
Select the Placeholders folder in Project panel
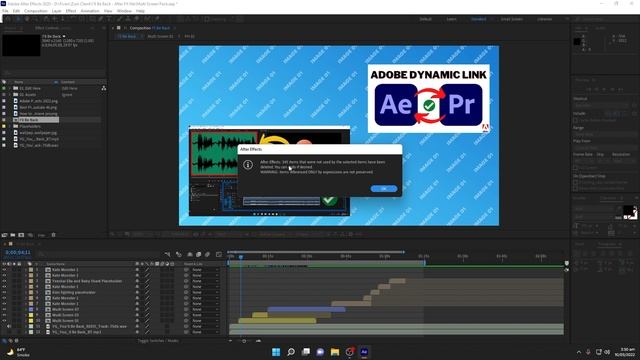(30, 126)
